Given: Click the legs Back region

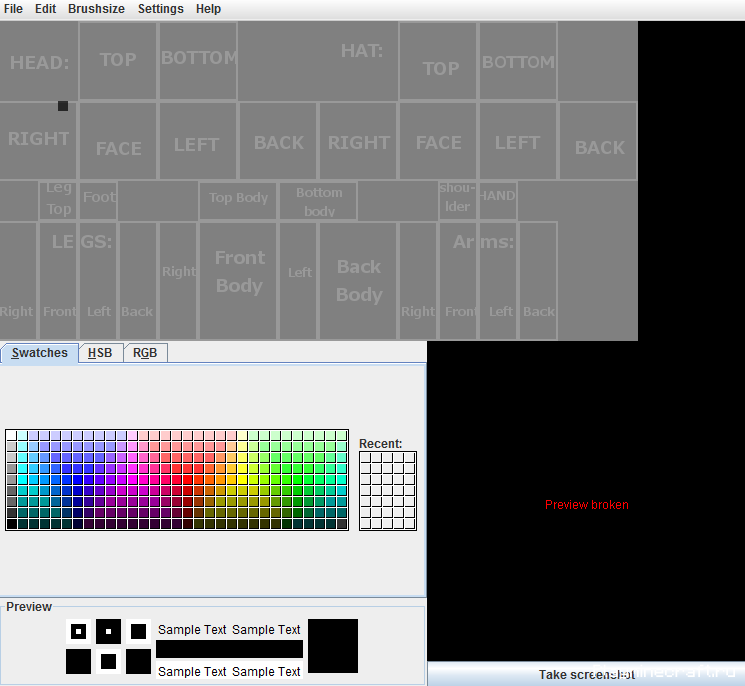Looking at the screenshot, I should coord(138,280).
